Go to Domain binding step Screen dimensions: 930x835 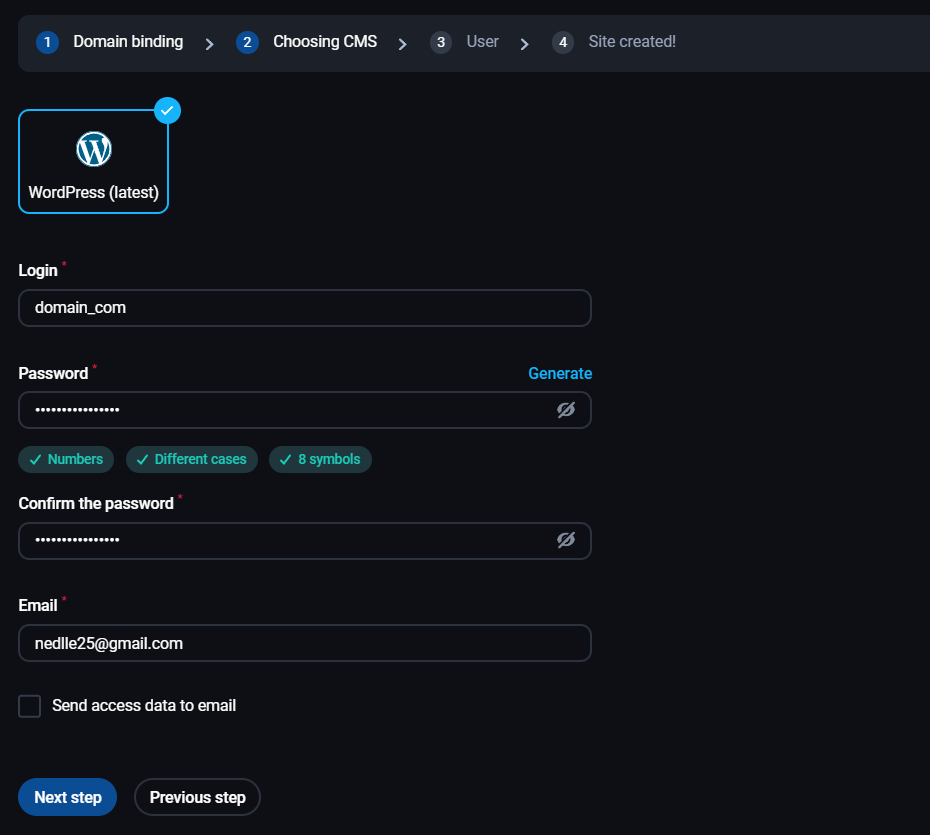(x=128, y=42)
